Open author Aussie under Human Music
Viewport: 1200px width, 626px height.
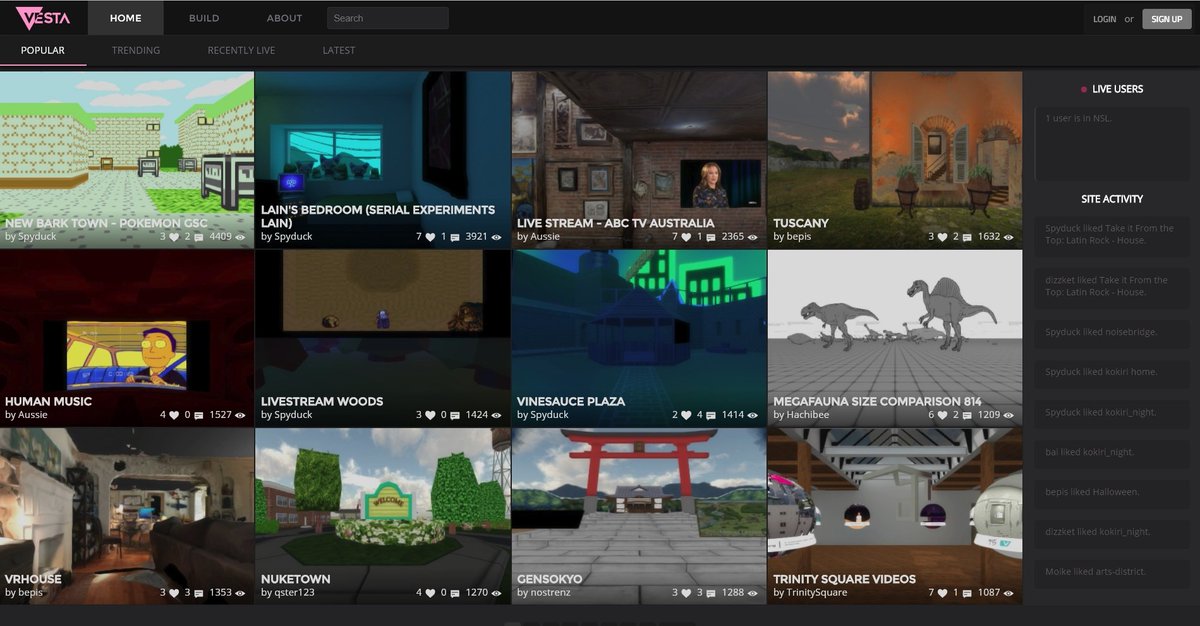point(33,415)
